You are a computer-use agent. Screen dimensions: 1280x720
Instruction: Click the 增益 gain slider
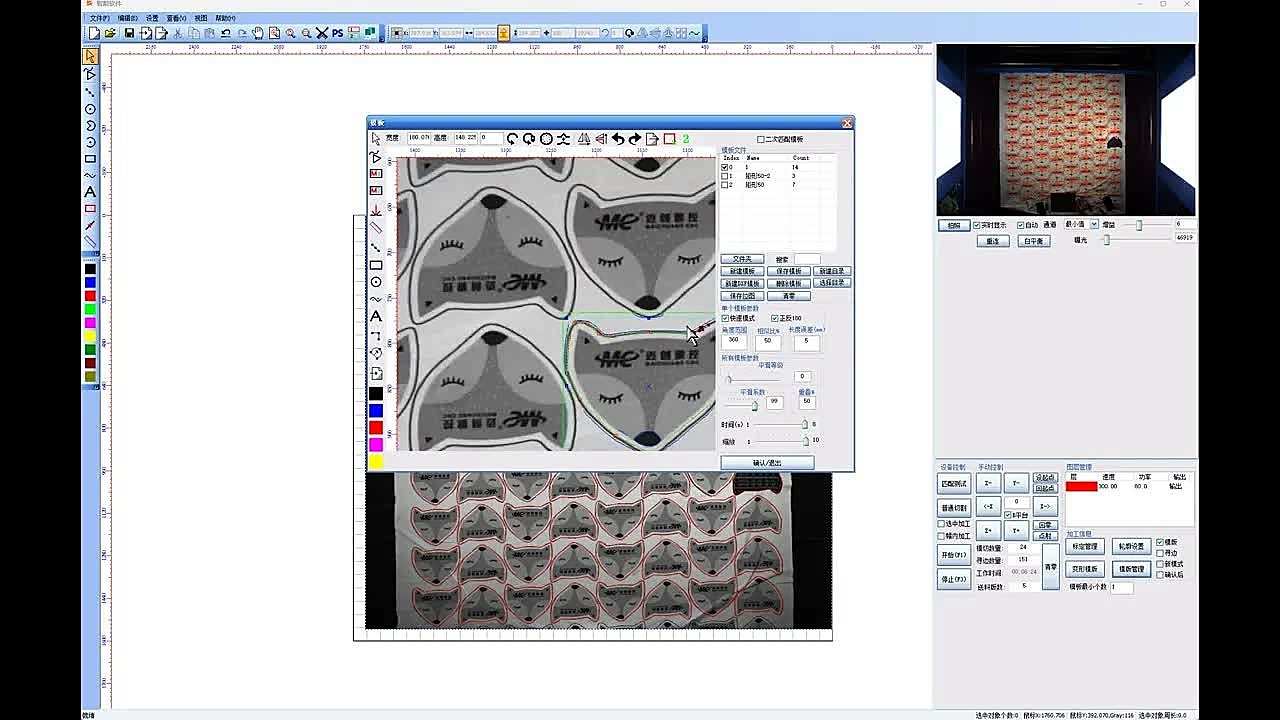click(1139, 225)
